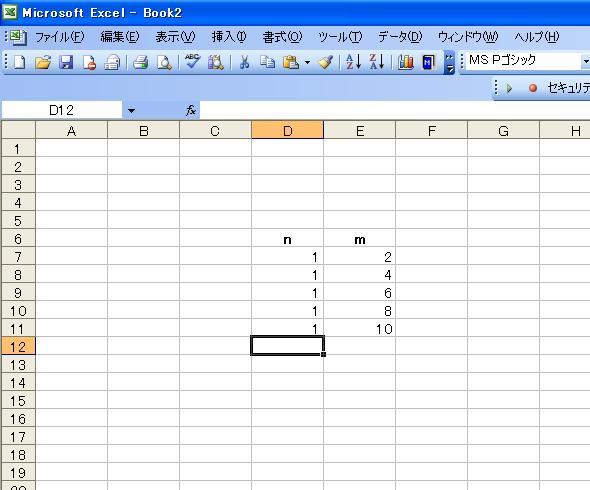Open the 挿入(I) menu
The image size is (590, 490).
[229, 37]
